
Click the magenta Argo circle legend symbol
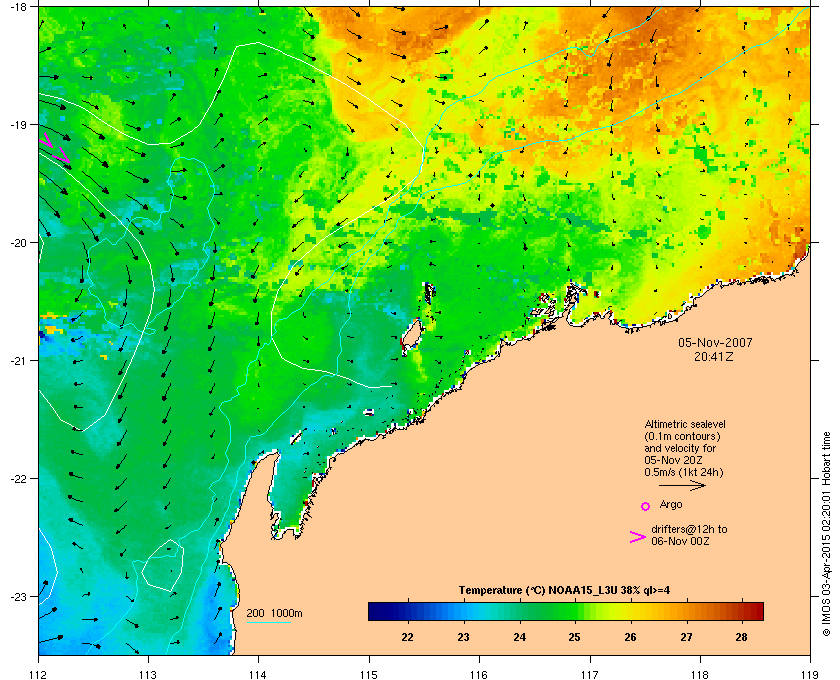coord(646,506)
